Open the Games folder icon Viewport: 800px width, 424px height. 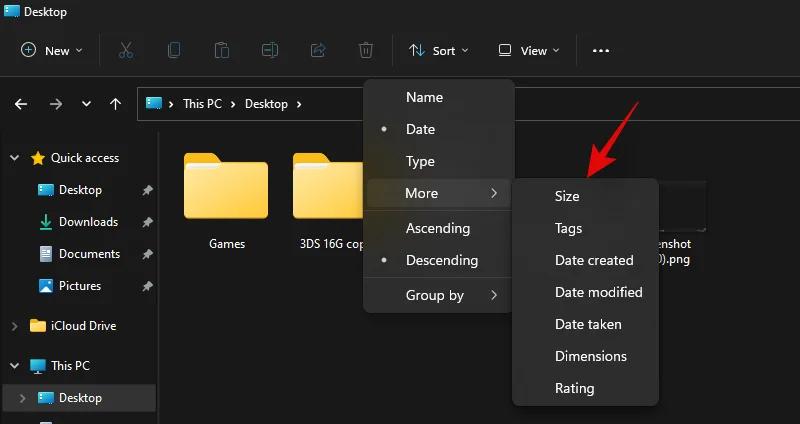[226, 186]
